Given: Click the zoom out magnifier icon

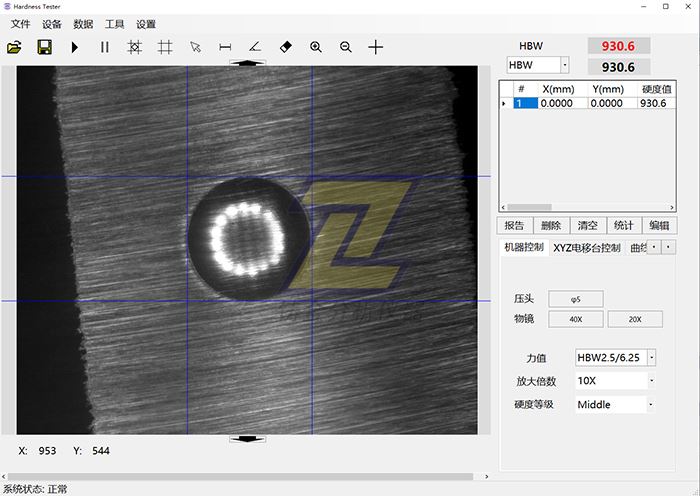Looking at the screenshot, I should click(346, 47).
